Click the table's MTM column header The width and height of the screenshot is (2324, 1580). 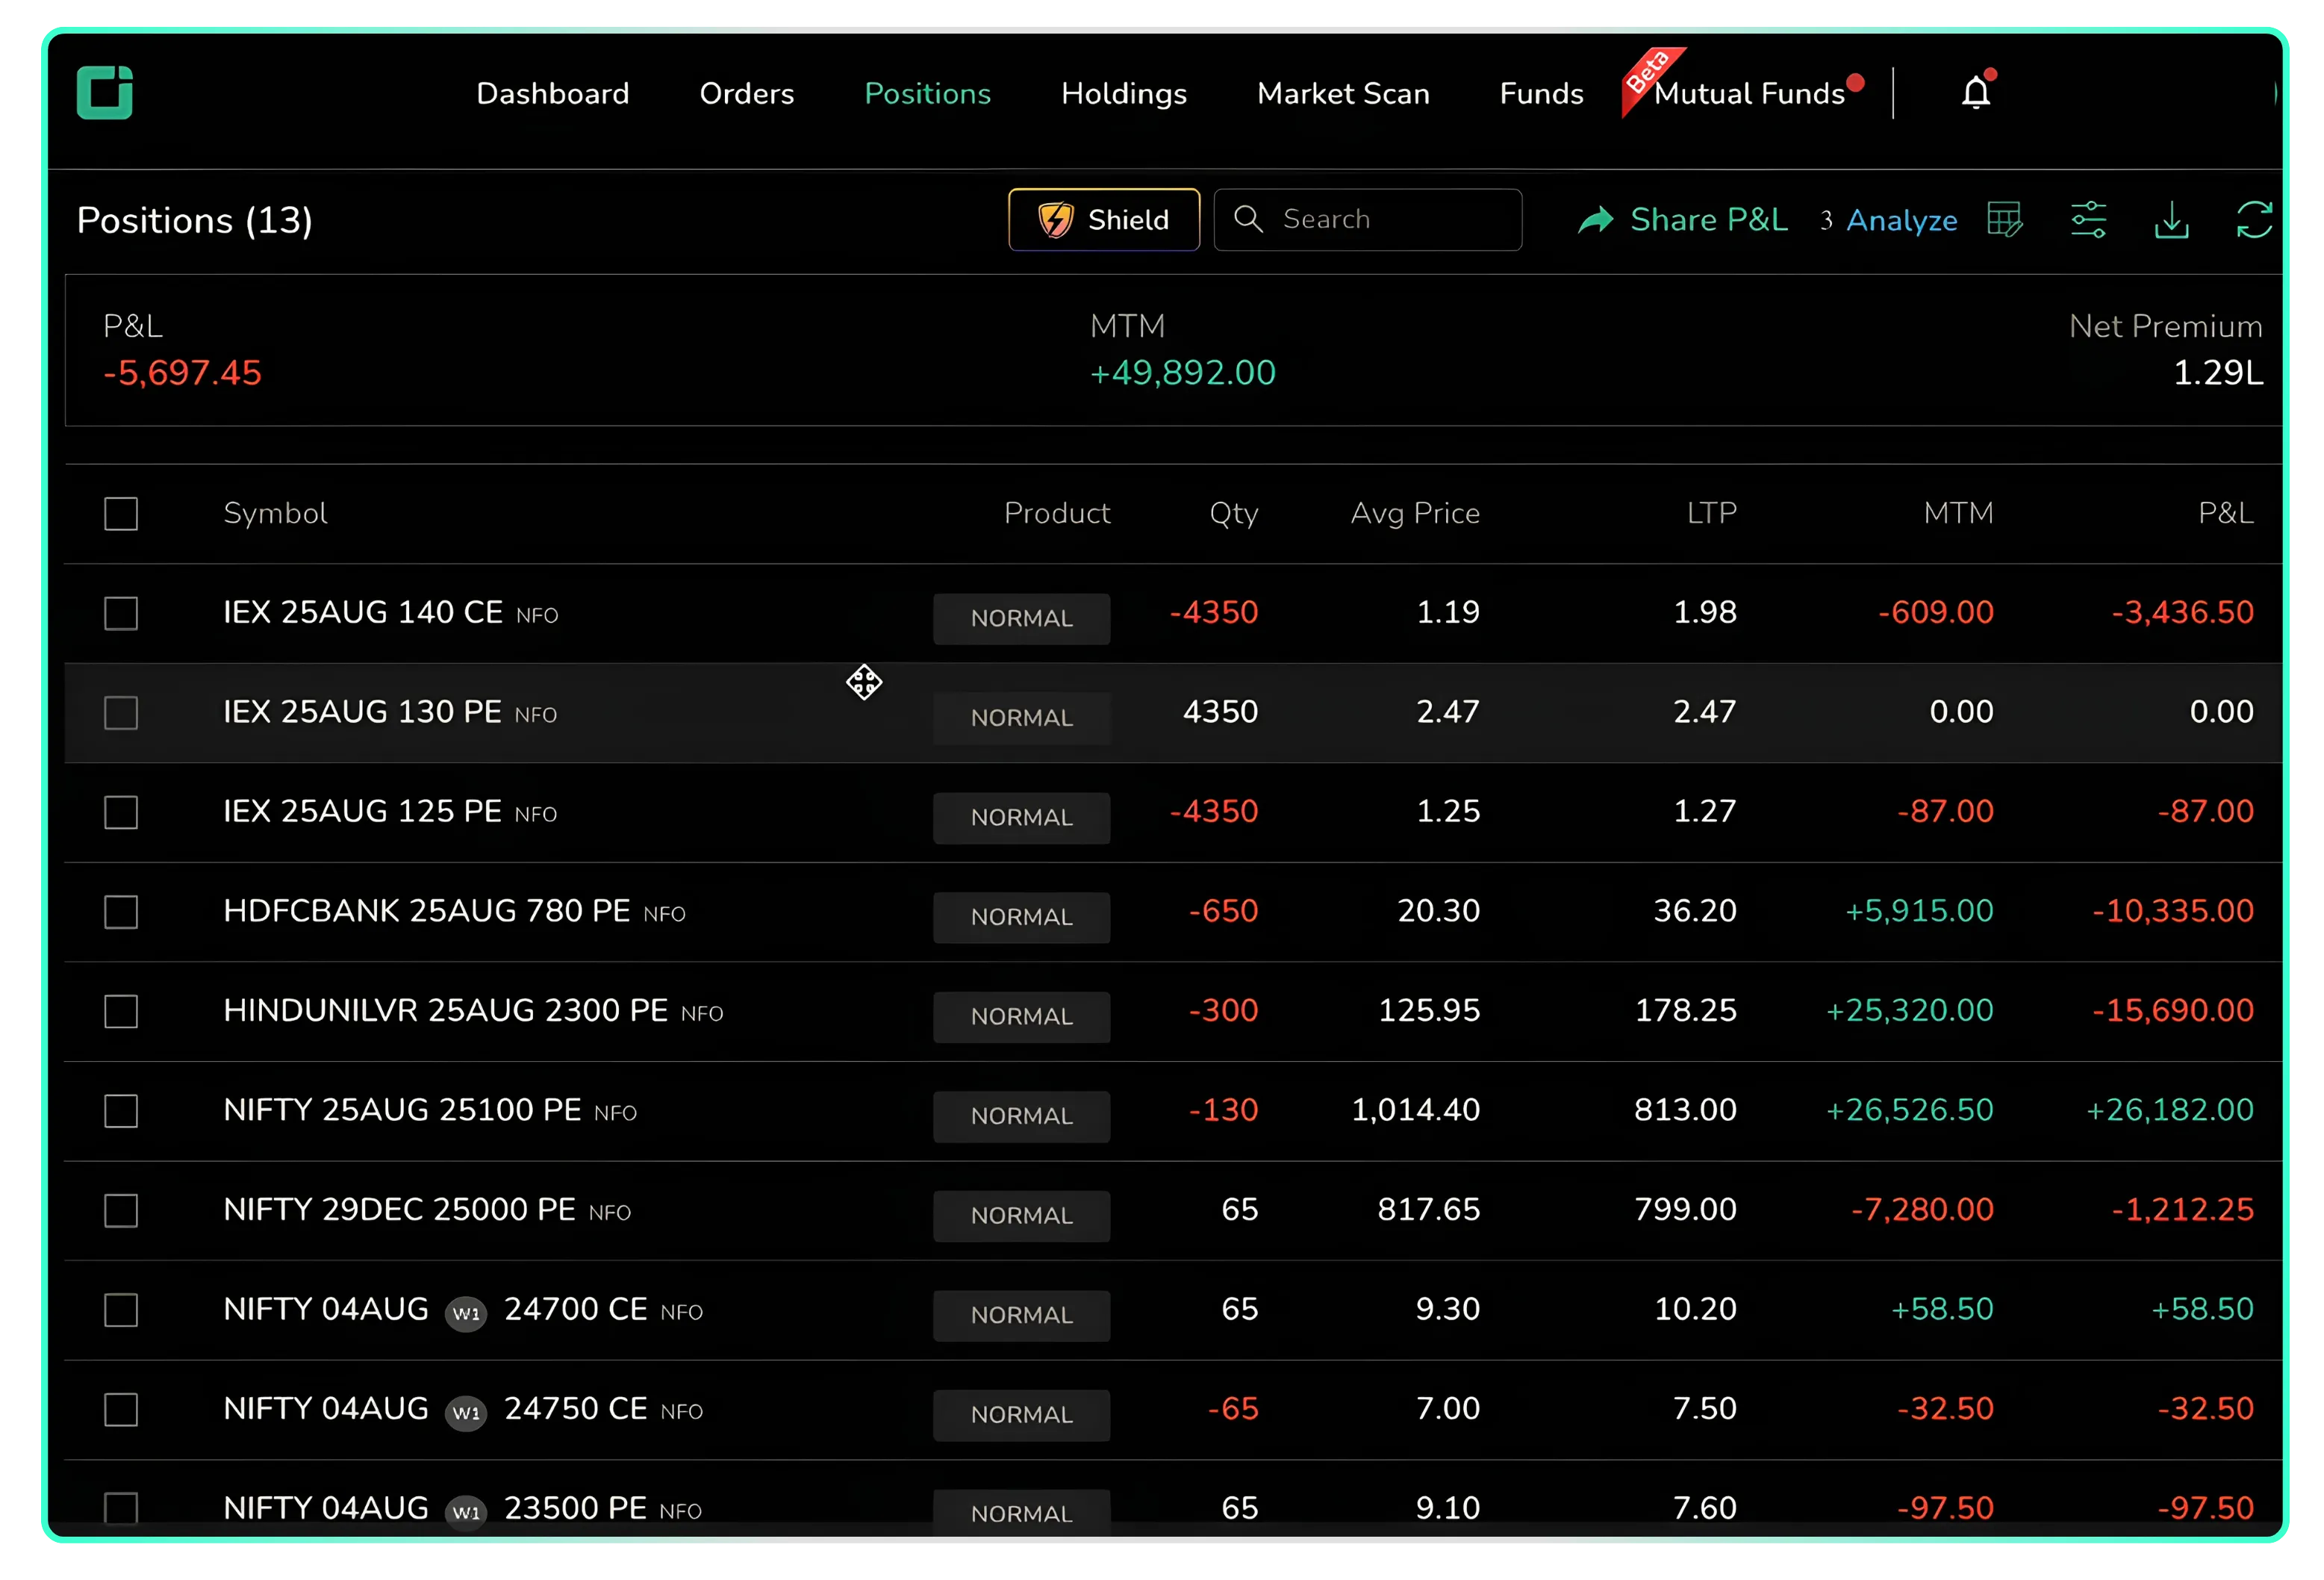pyautogui.click(x=1958, y=513)
